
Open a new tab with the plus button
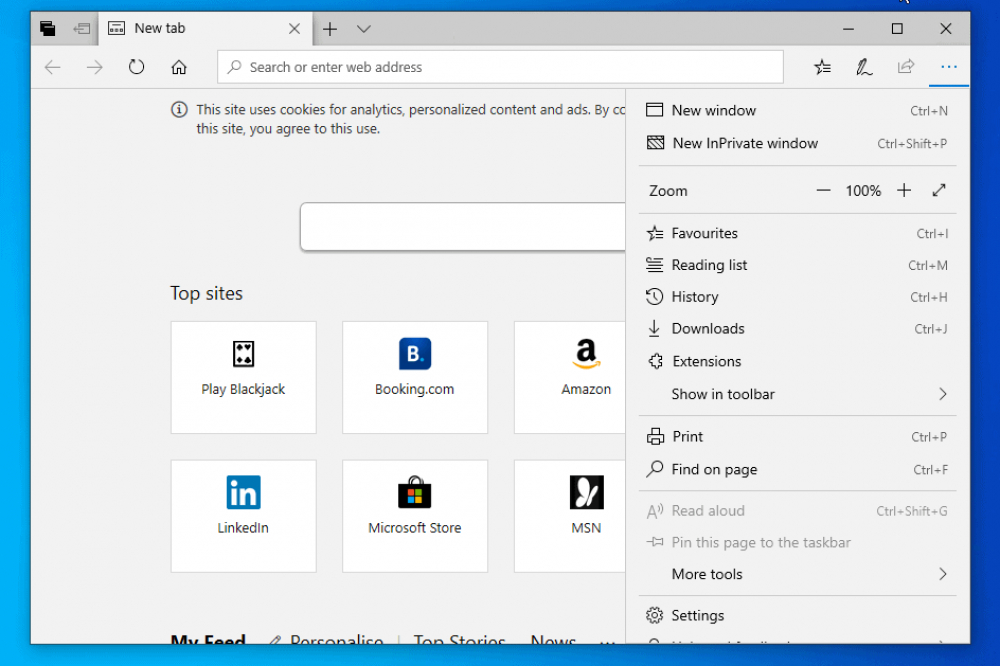[x=330, y=28]
